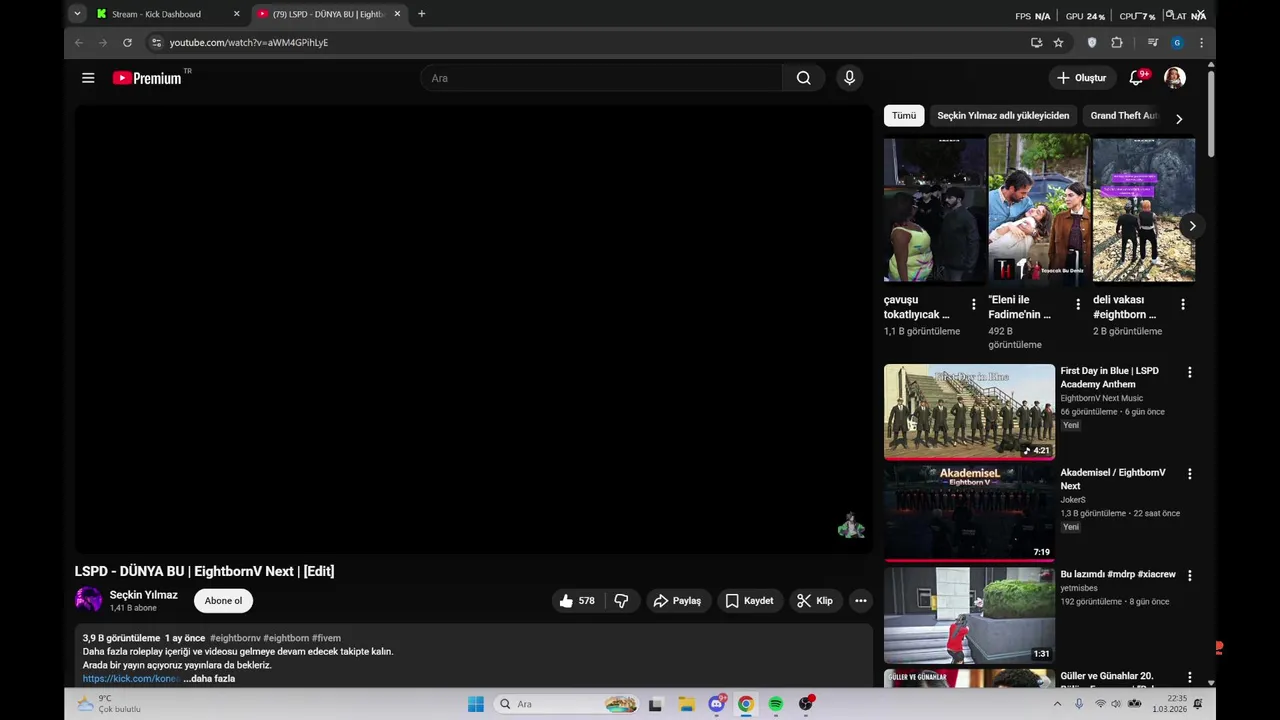View site information icon in address bar
The width and height of the screenshot is (1280, 720).
click(155, 43)
